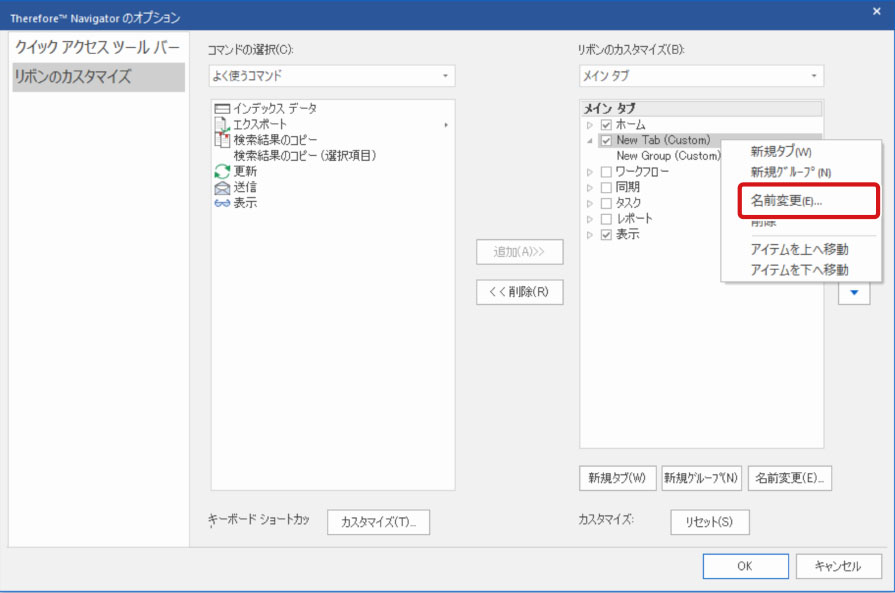Click the green 更新 refresh icon
This screenshot has width=895, height=593.
click(222, 171)
